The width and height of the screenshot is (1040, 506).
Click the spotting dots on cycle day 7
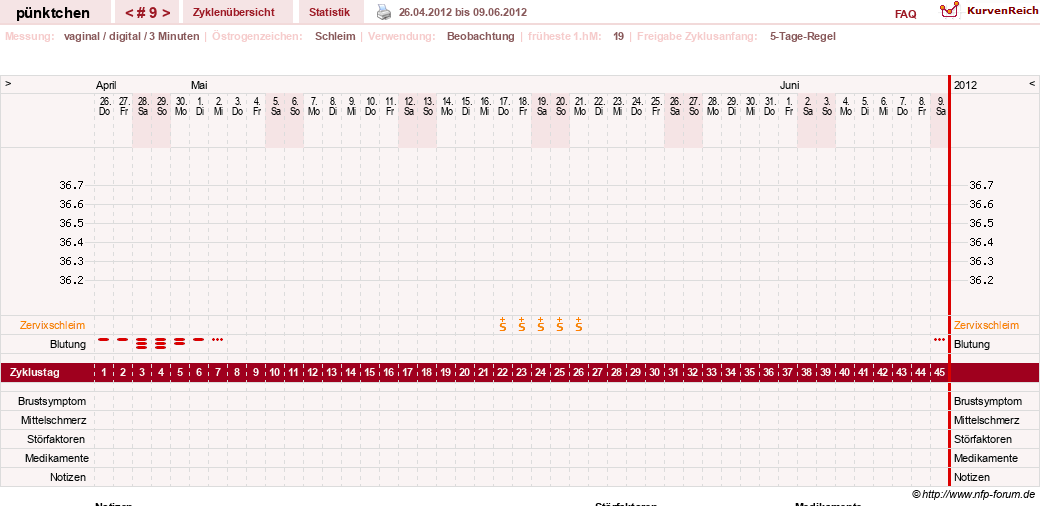[x=218, y=340]
